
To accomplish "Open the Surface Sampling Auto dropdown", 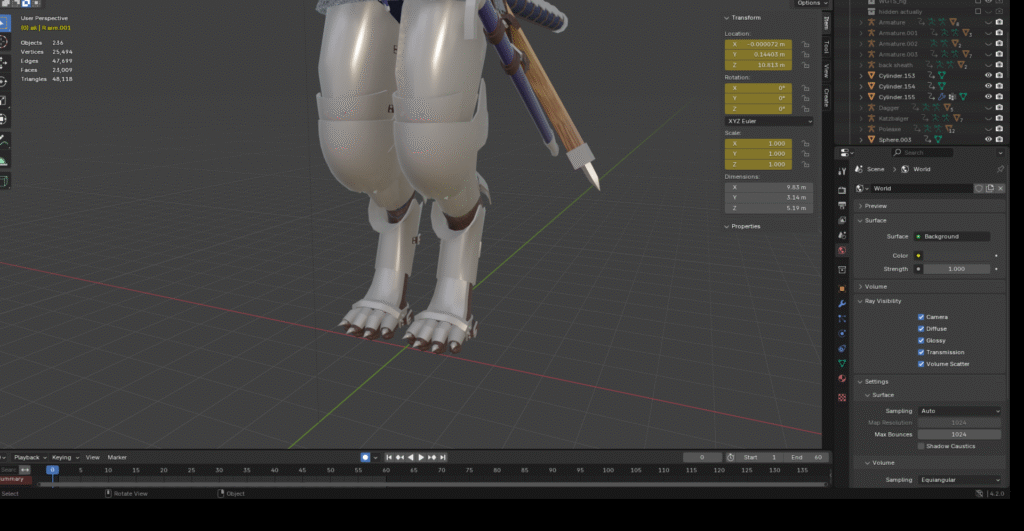I will [958, 411].
